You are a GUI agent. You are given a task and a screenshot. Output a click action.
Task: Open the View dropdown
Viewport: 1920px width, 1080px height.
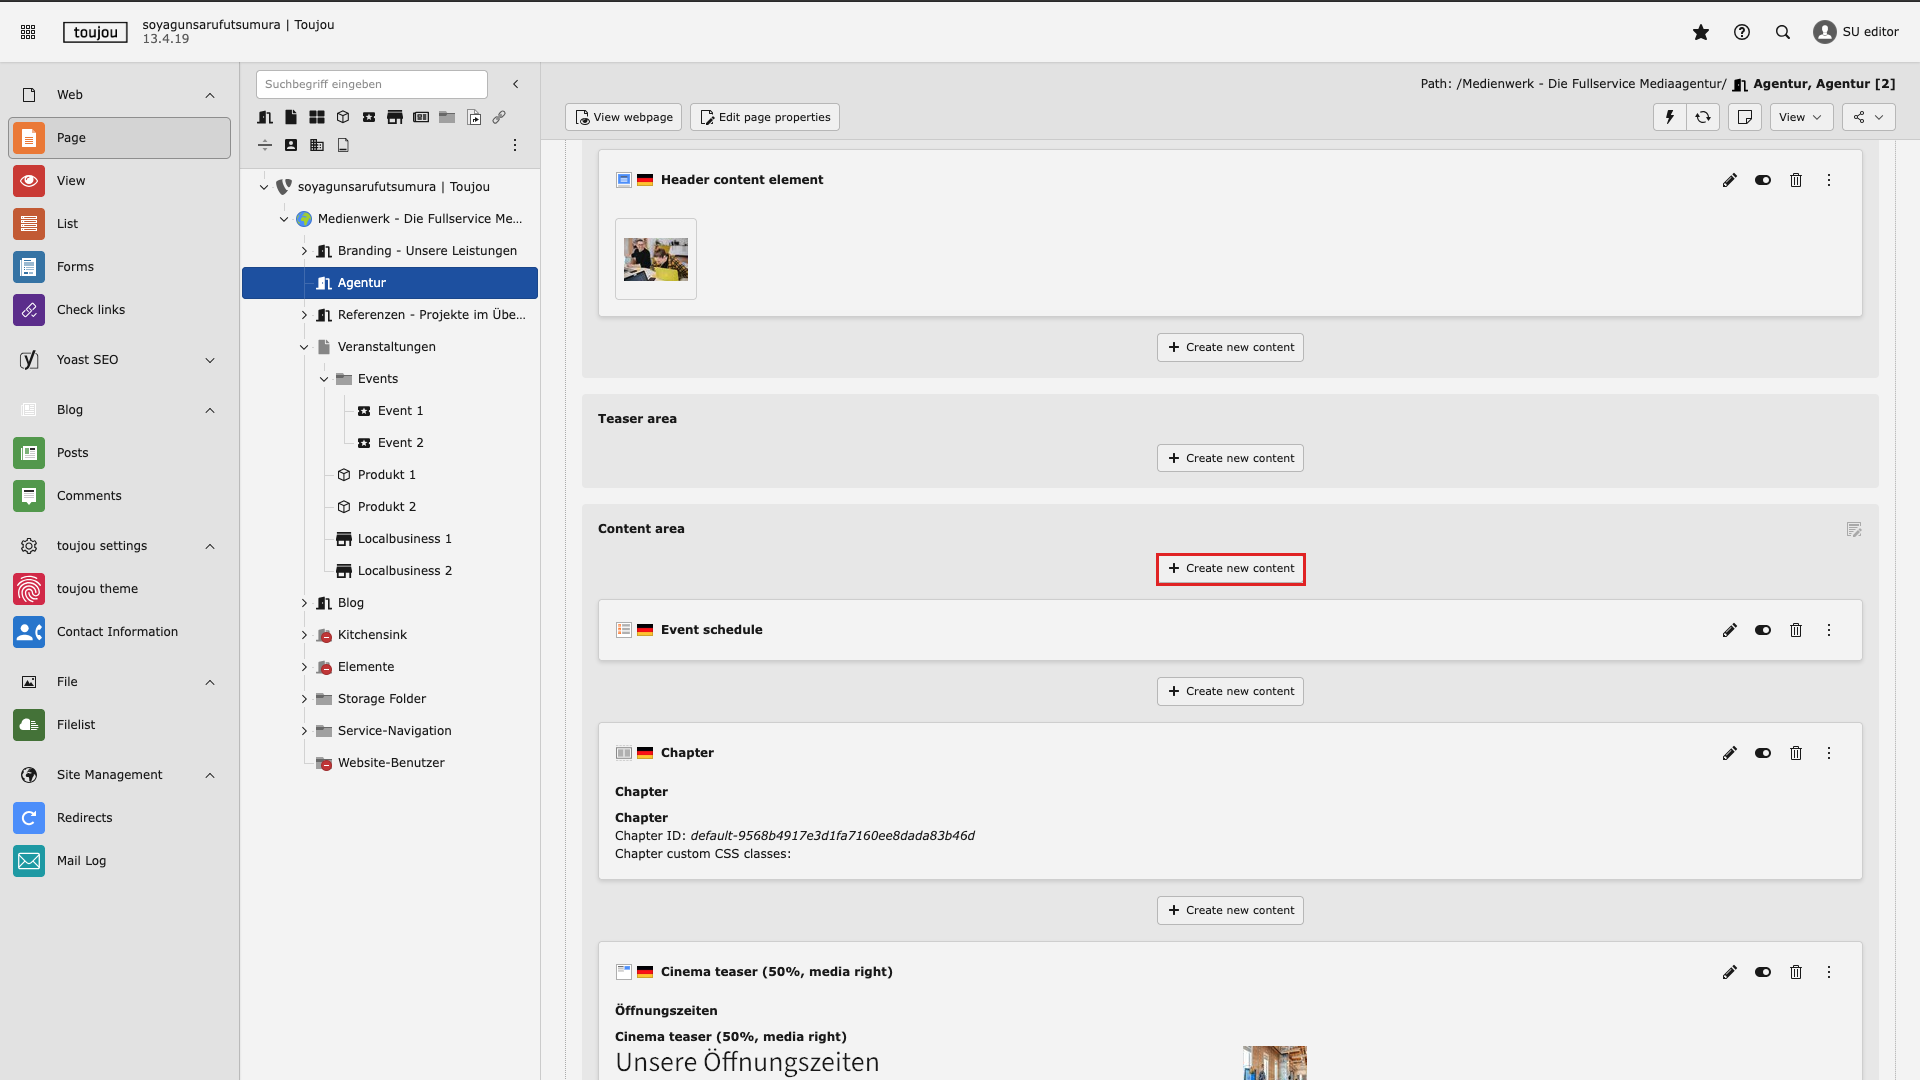(1800, 117)
